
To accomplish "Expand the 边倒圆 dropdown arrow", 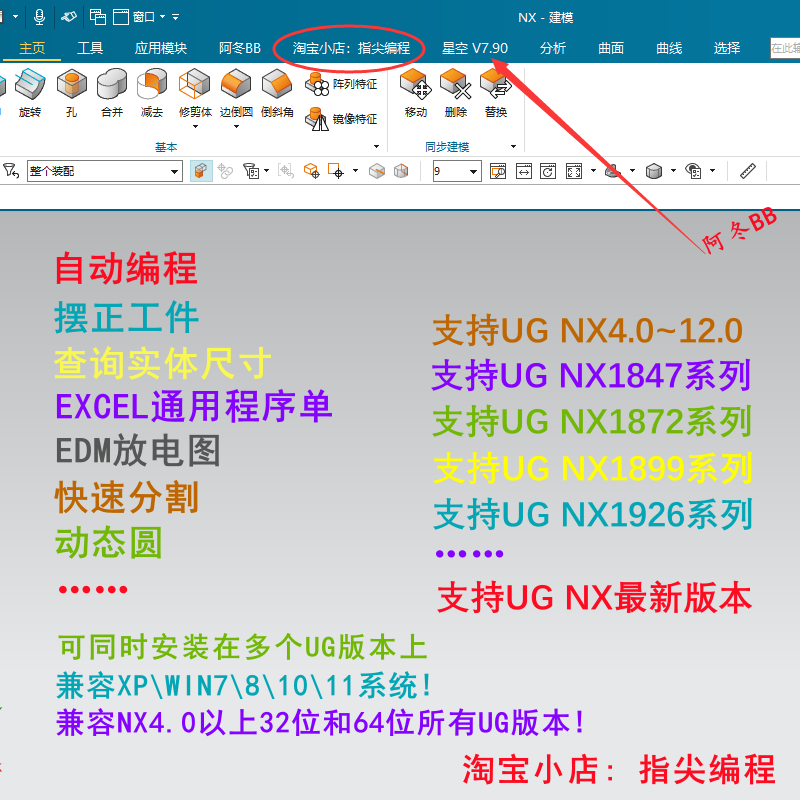I will point(236,127).
